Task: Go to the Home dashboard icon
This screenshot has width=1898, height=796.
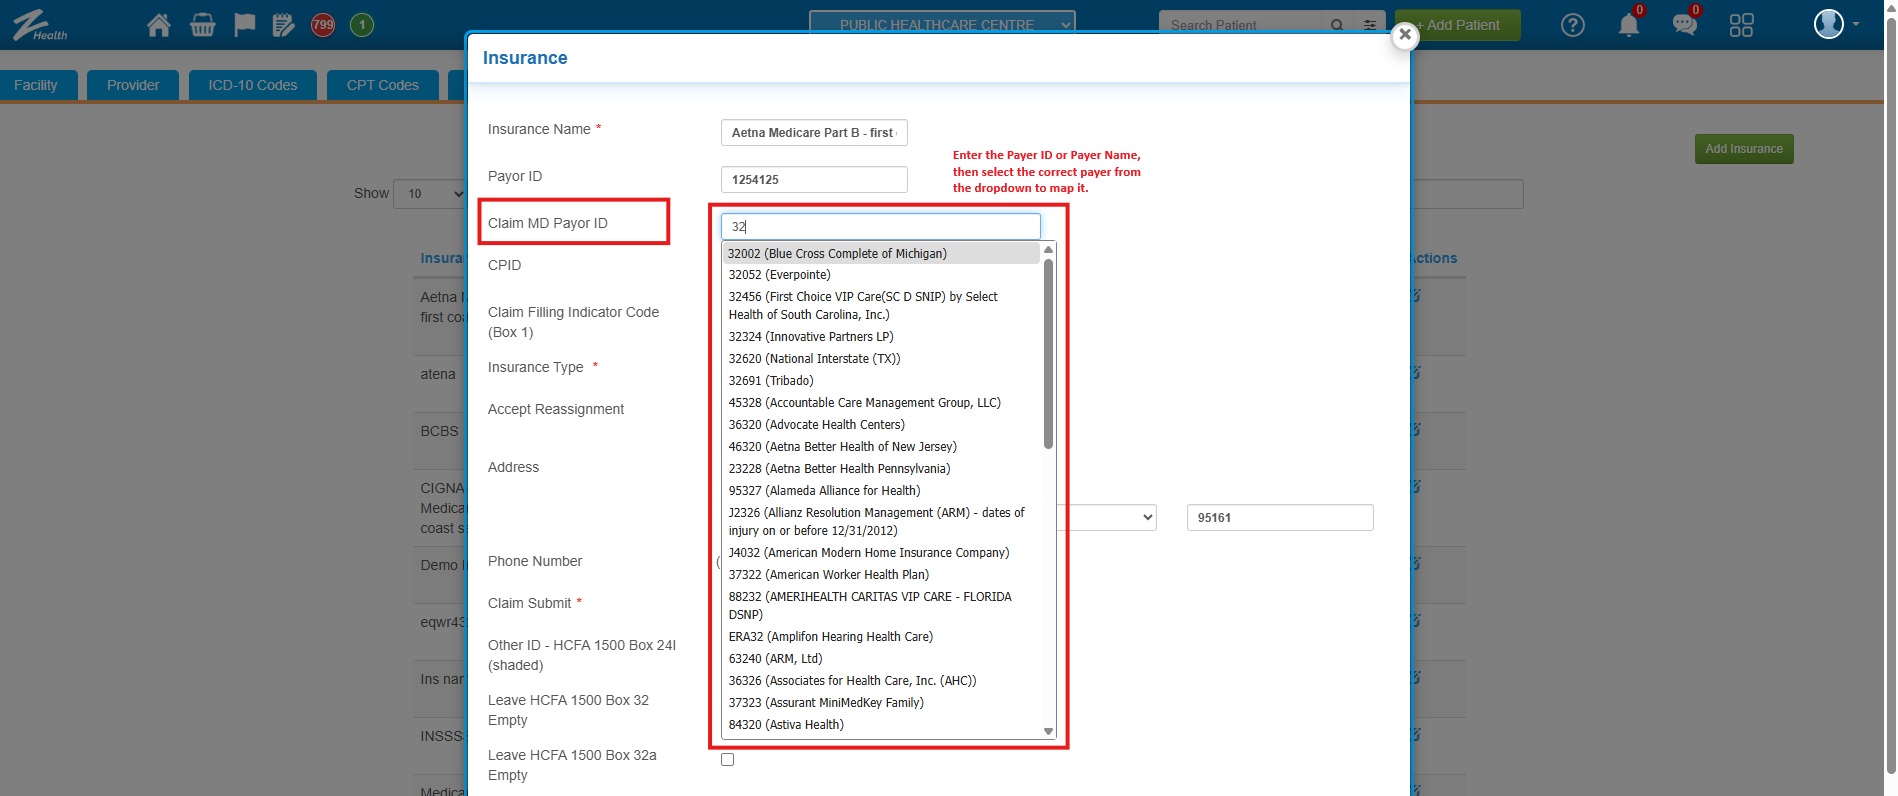Action: click(x=158, y=25)
